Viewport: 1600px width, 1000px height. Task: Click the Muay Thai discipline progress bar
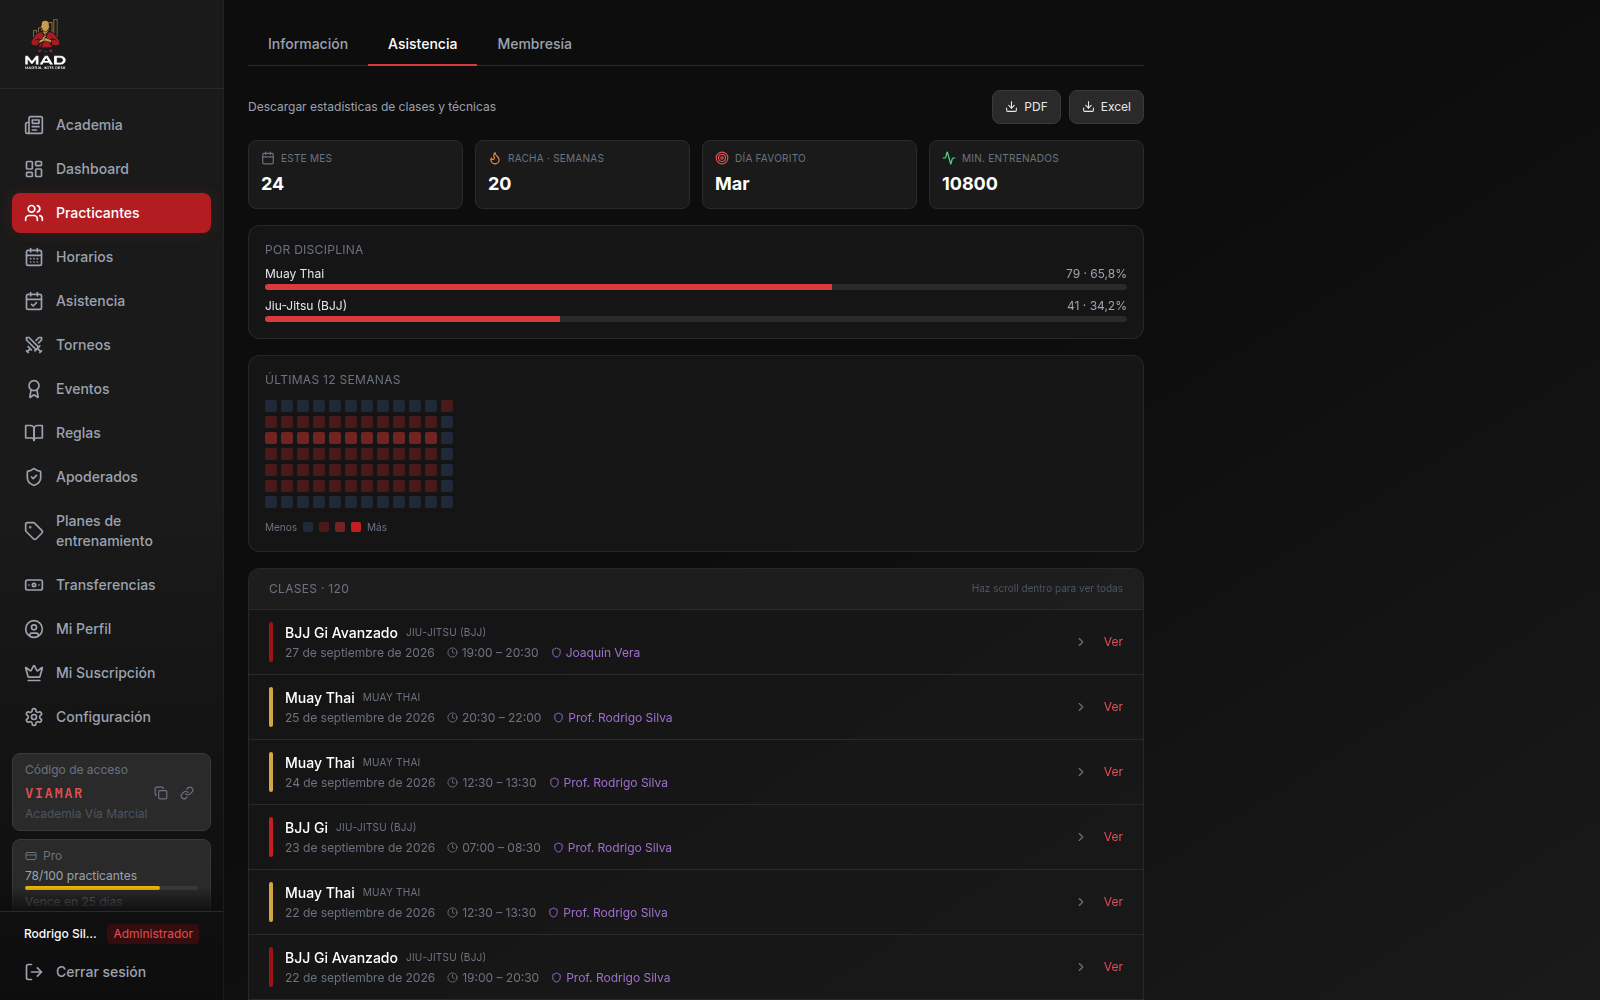tap(696, 287)
